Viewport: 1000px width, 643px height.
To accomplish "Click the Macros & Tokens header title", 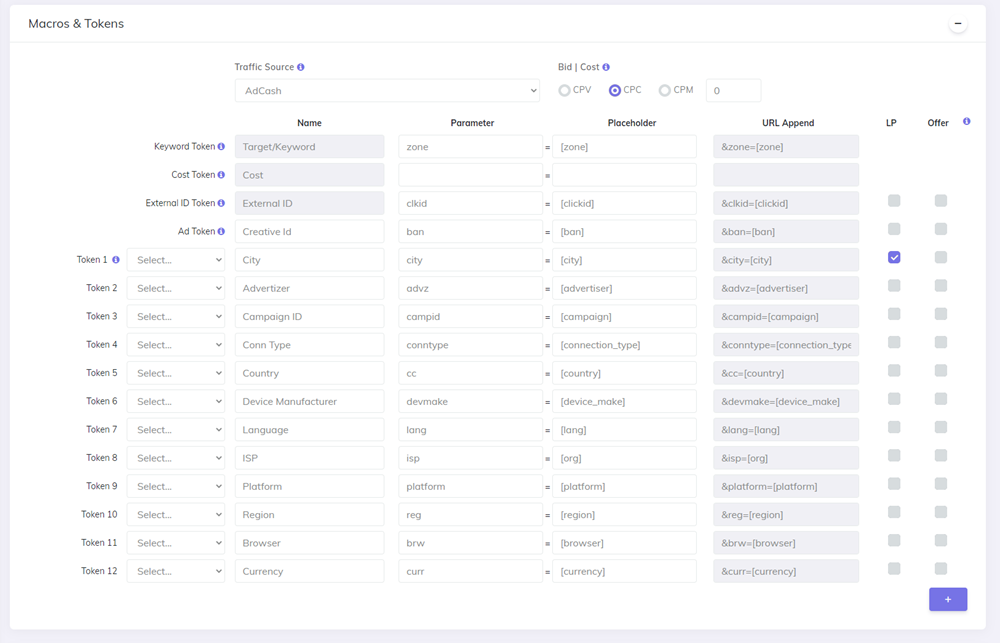I will pyautogui.click(x=76, y=23).
